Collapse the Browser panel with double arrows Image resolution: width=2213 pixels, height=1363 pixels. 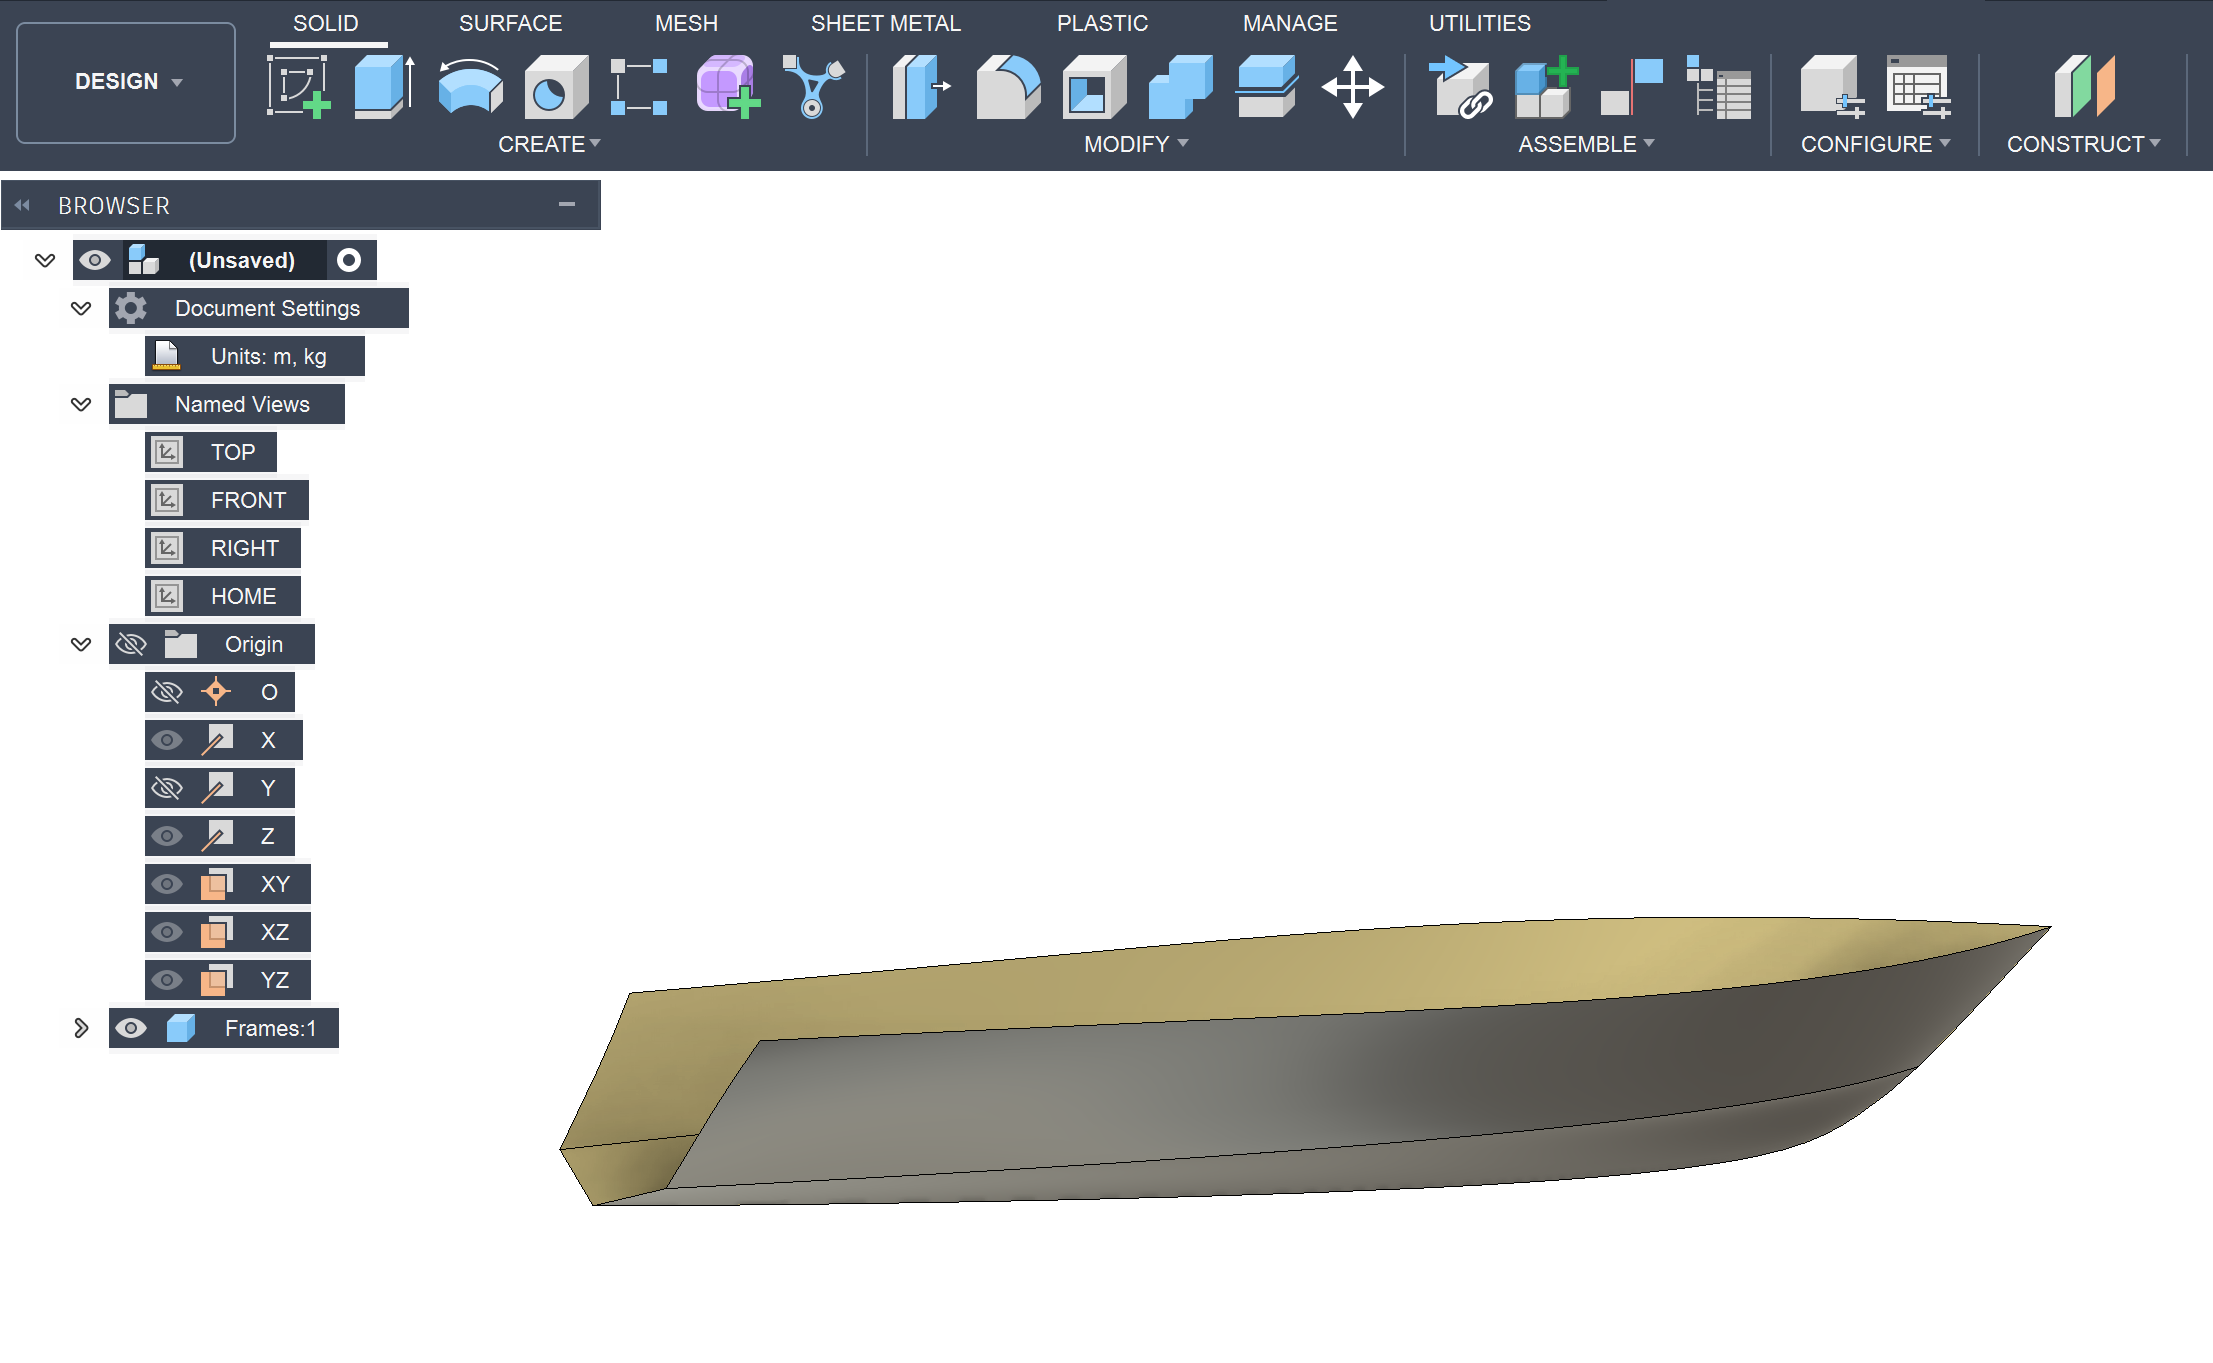pyautogui.click(x=22, y=205)
